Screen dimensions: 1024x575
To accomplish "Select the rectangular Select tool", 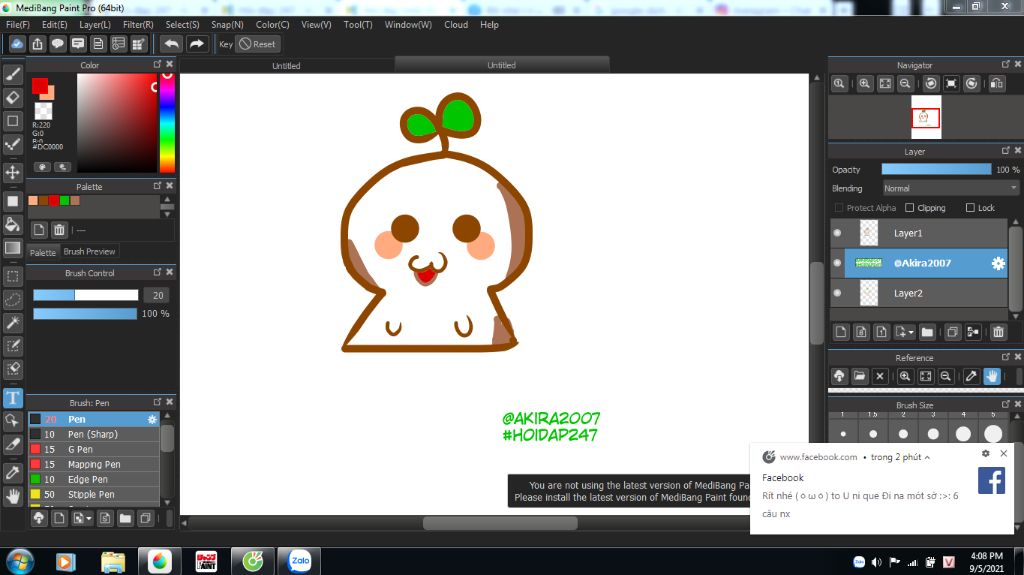I will click(12, 276).
